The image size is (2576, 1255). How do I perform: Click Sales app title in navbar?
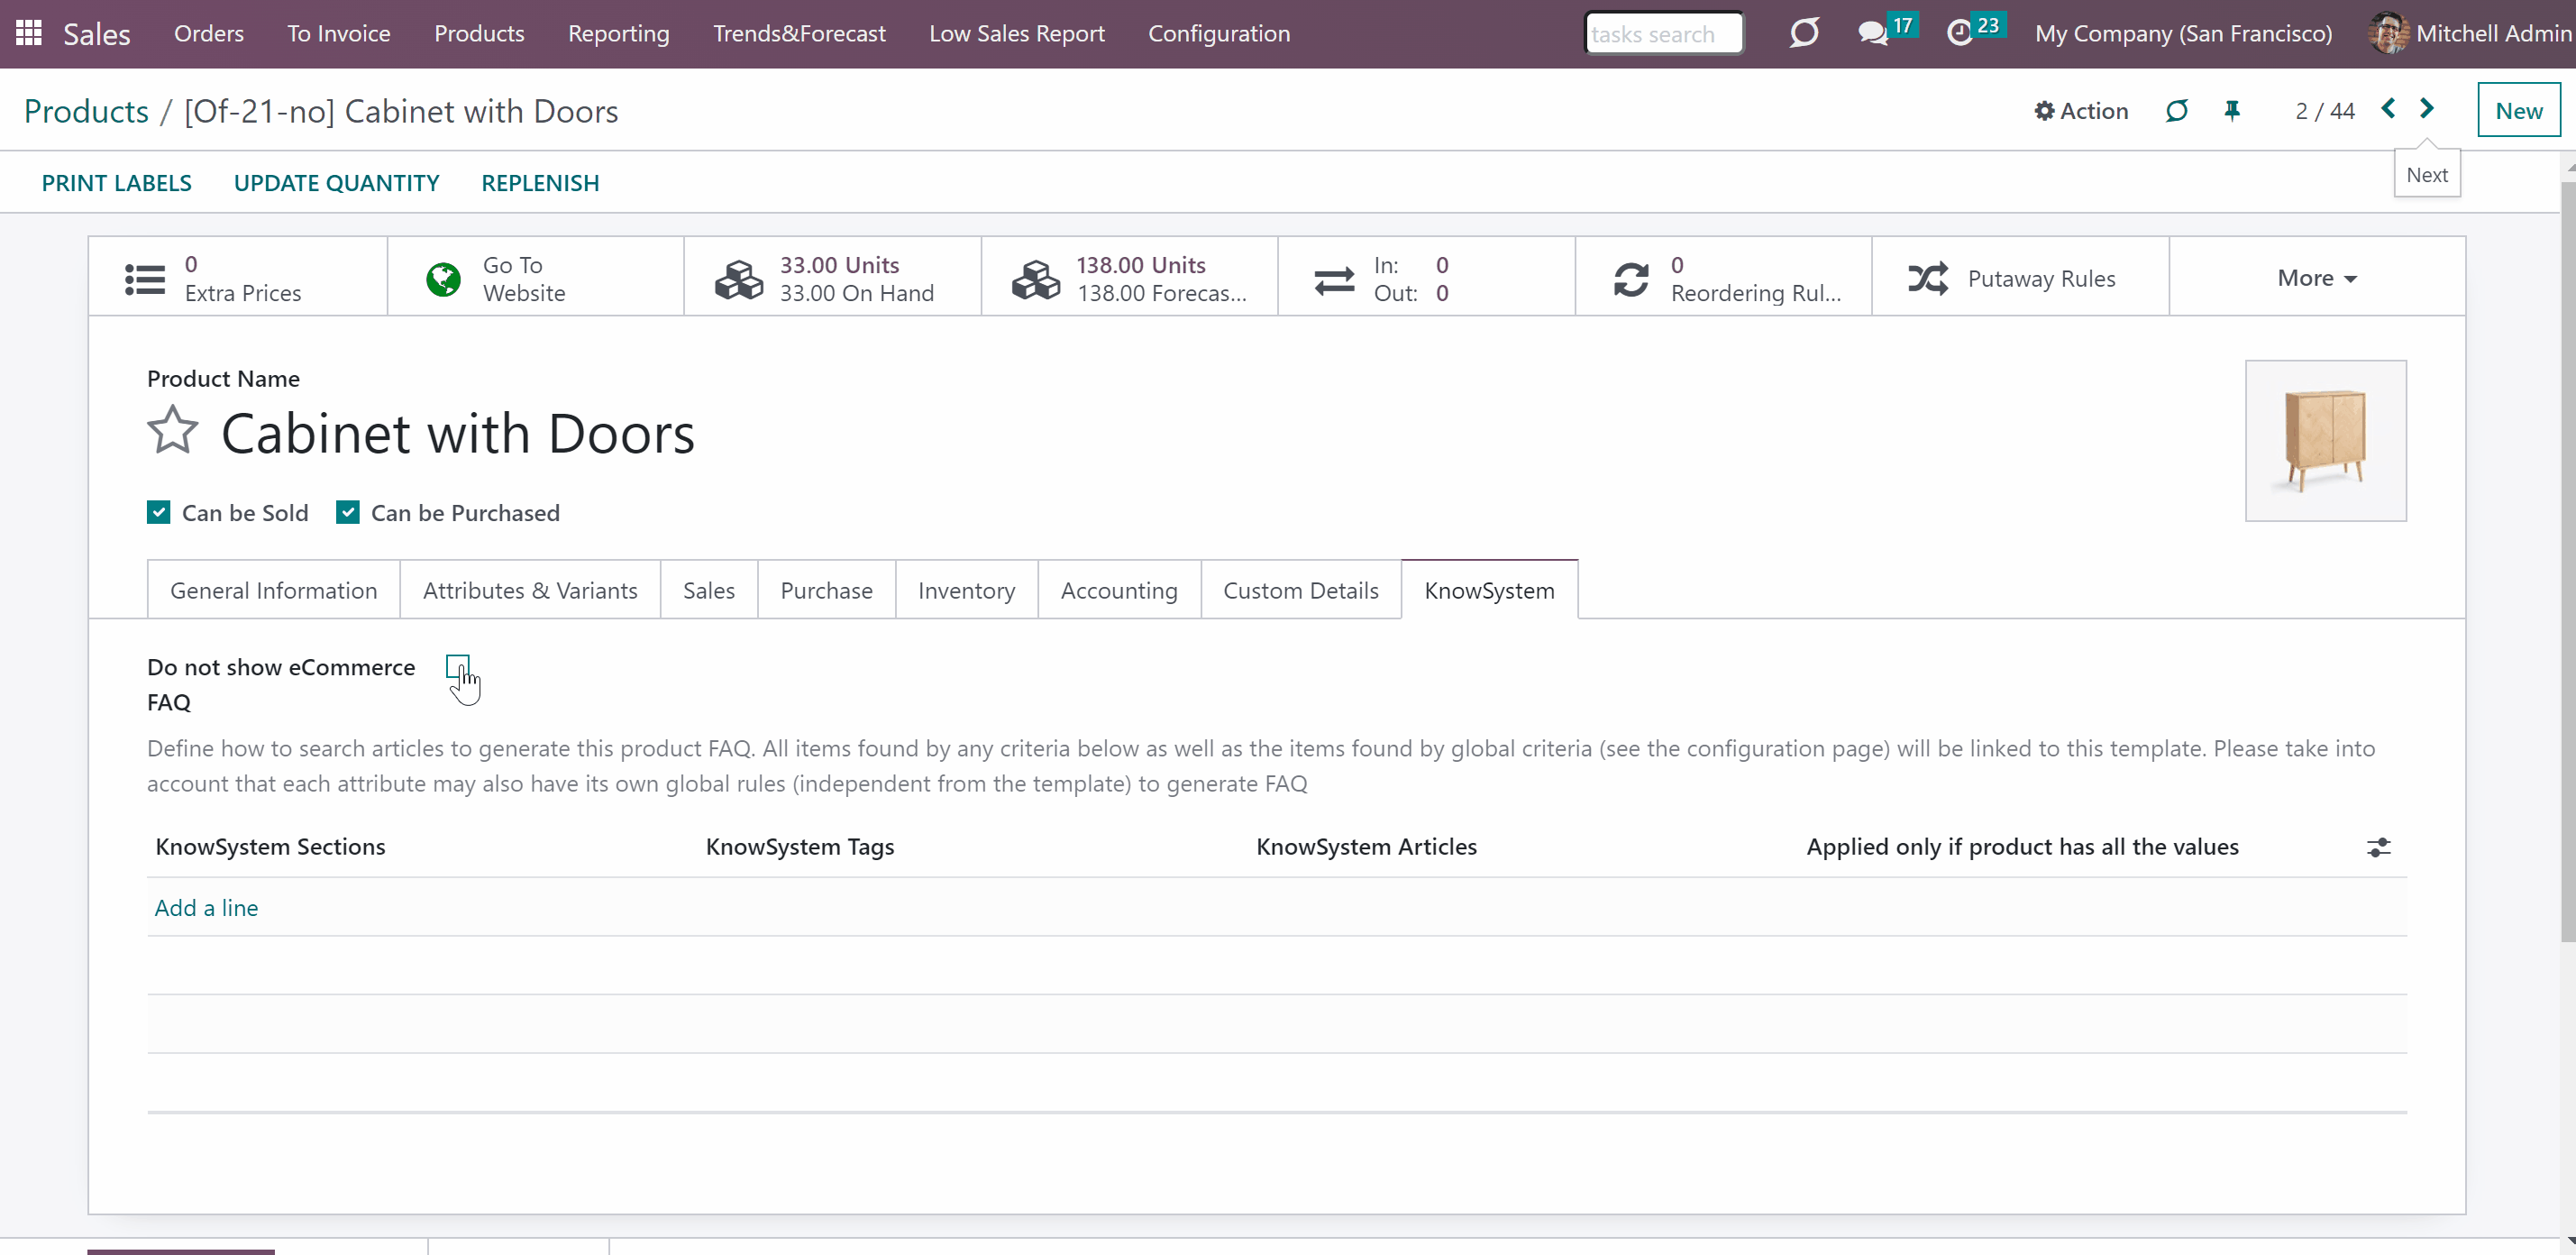tap(97, 34)
